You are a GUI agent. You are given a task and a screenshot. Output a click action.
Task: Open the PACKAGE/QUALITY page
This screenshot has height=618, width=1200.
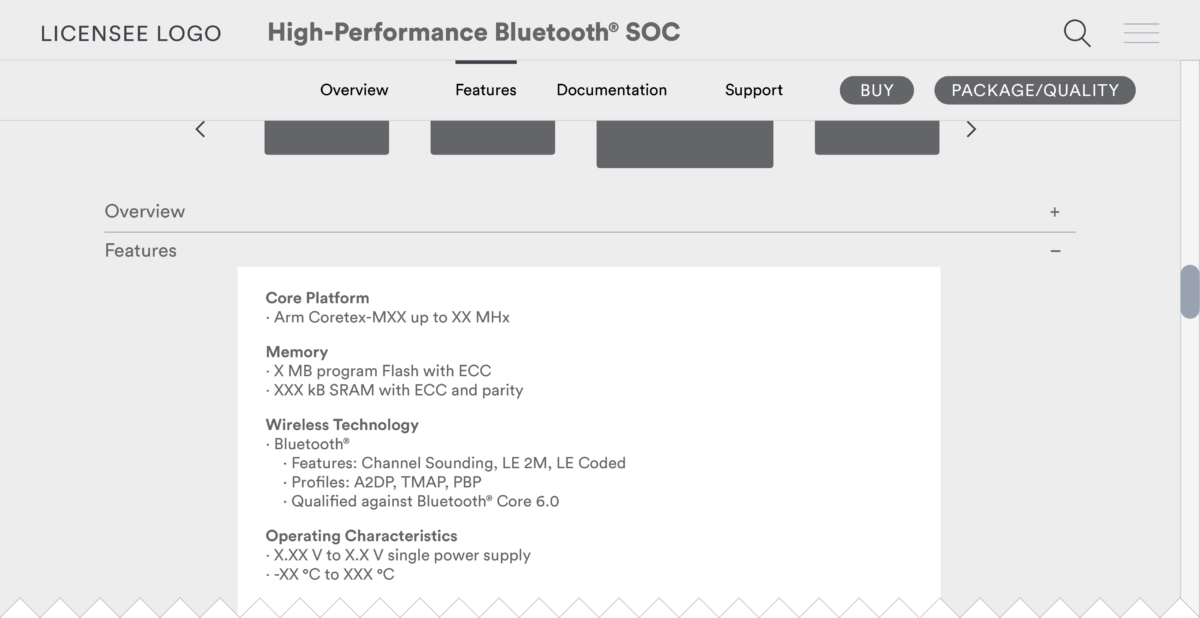1034,90
